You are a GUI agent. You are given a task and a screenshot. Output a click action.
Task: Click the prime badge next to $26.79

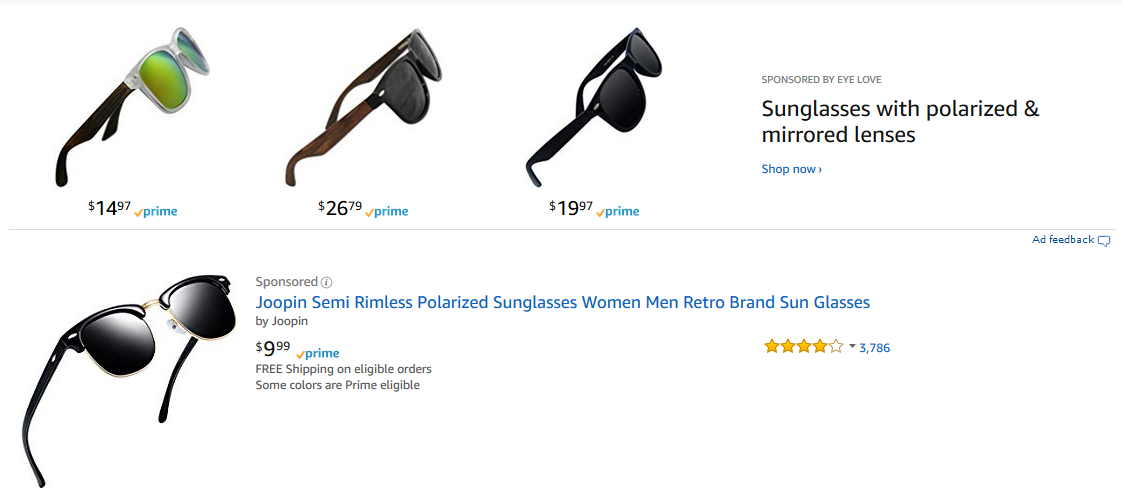point(387,212)
